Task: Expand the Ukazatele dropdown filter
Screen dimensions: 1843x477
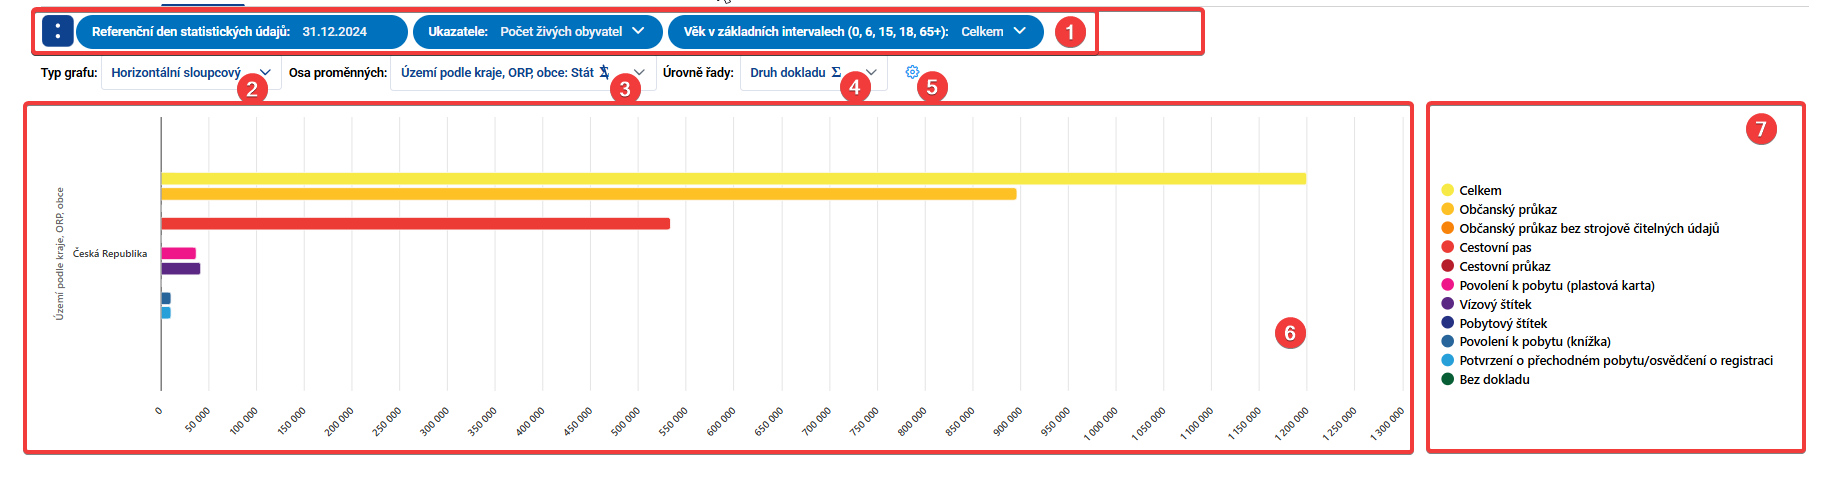Action: pyautogui.click(x=537, y=31)
